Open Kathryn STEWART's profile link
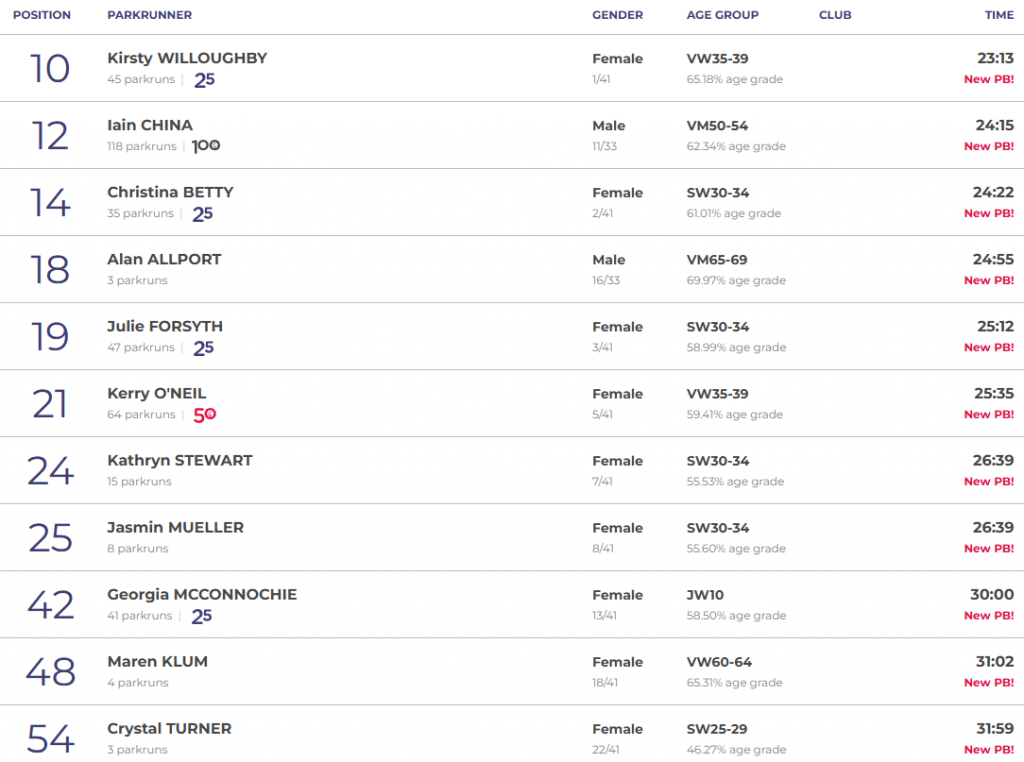 pyautogui.click(x=180, y=460)
